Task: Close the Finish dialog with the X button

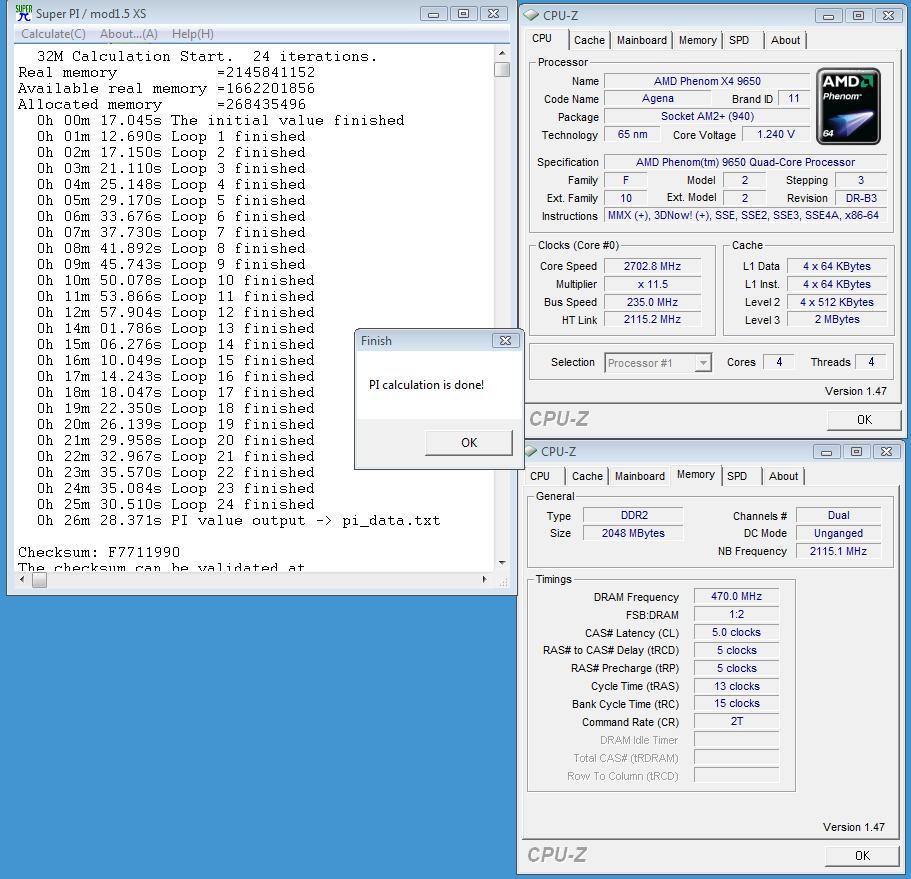Action: [505, 340]
